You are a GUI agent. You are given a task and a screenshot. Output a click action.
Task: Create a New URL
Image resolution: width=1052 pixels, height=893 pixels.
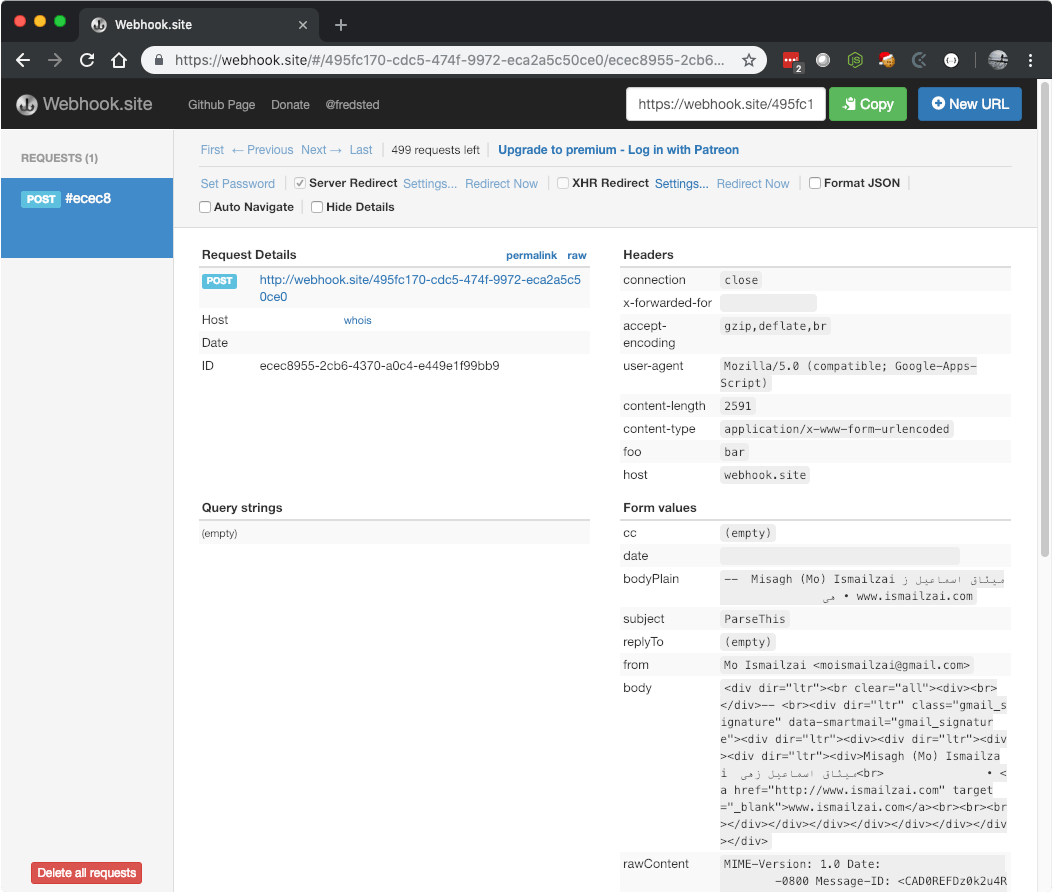[x=969, y=104]
